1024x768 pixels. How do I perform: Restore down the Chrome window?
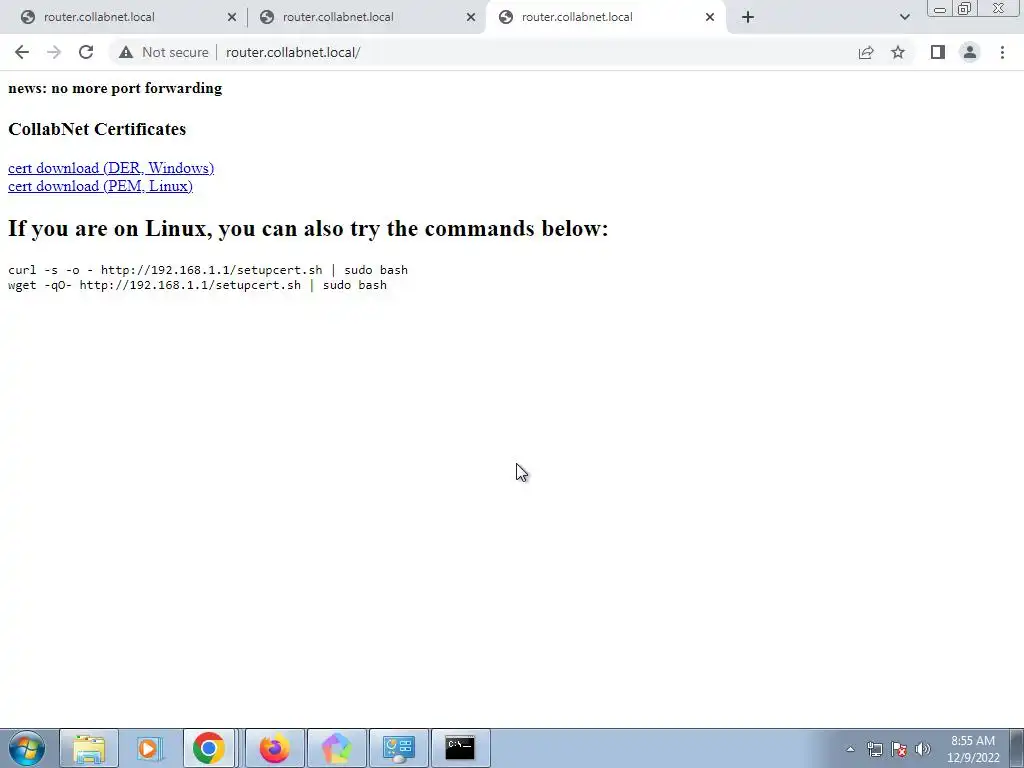point(965,9)
